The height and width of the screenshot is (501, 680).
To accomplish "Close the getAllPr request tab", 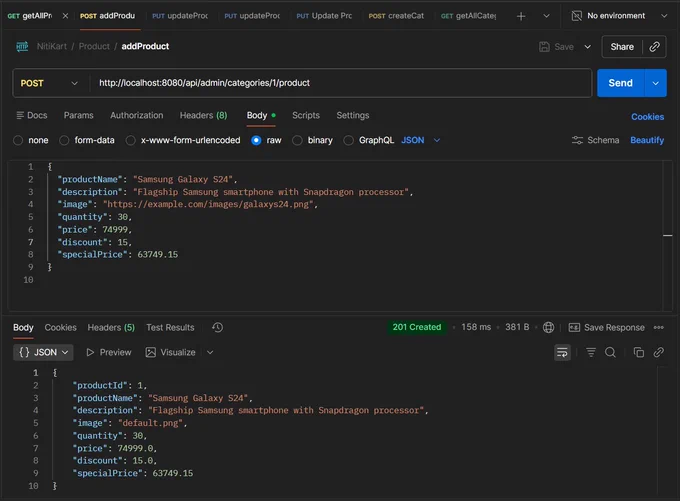I will tap(65, 16).
